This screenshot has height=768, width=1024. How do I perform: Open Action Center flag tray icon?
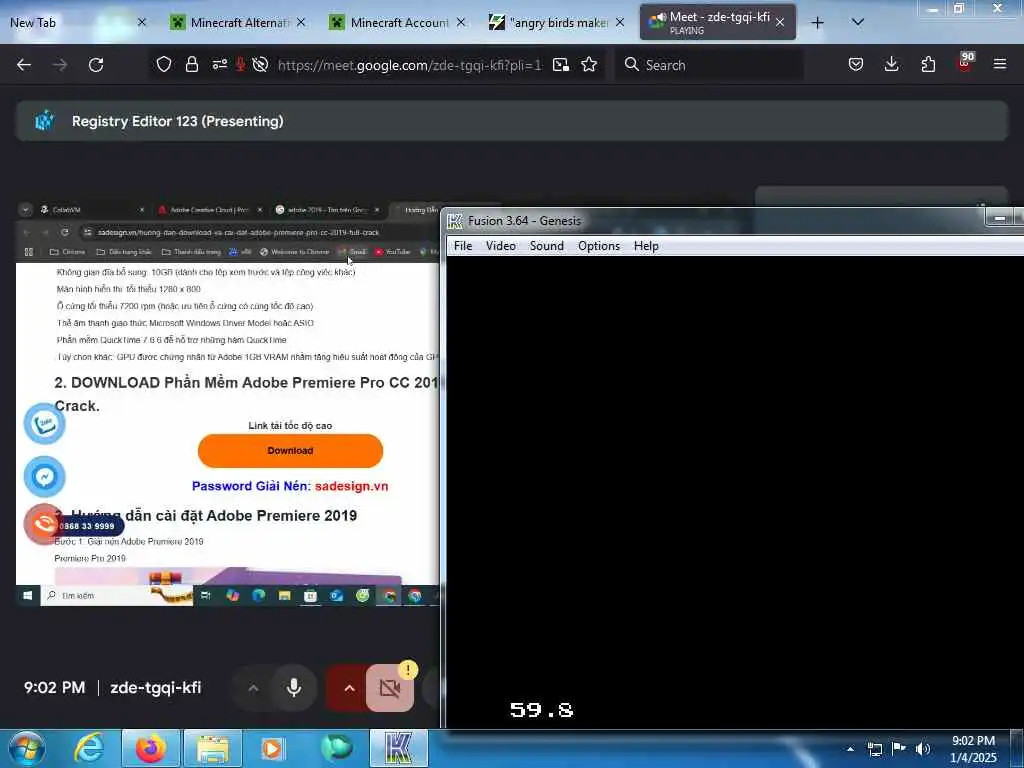[899, 749]
